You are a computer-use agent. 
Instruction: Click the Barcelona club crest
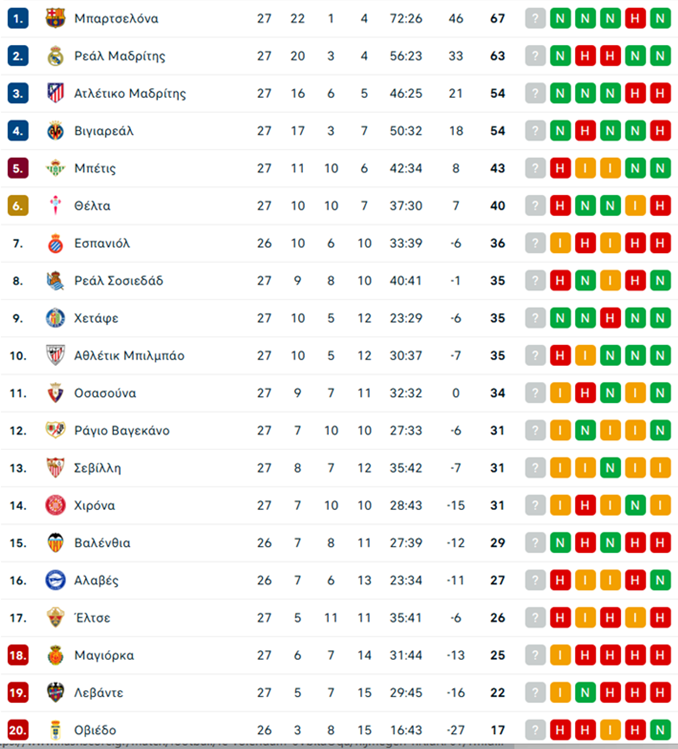coord(55,18)
